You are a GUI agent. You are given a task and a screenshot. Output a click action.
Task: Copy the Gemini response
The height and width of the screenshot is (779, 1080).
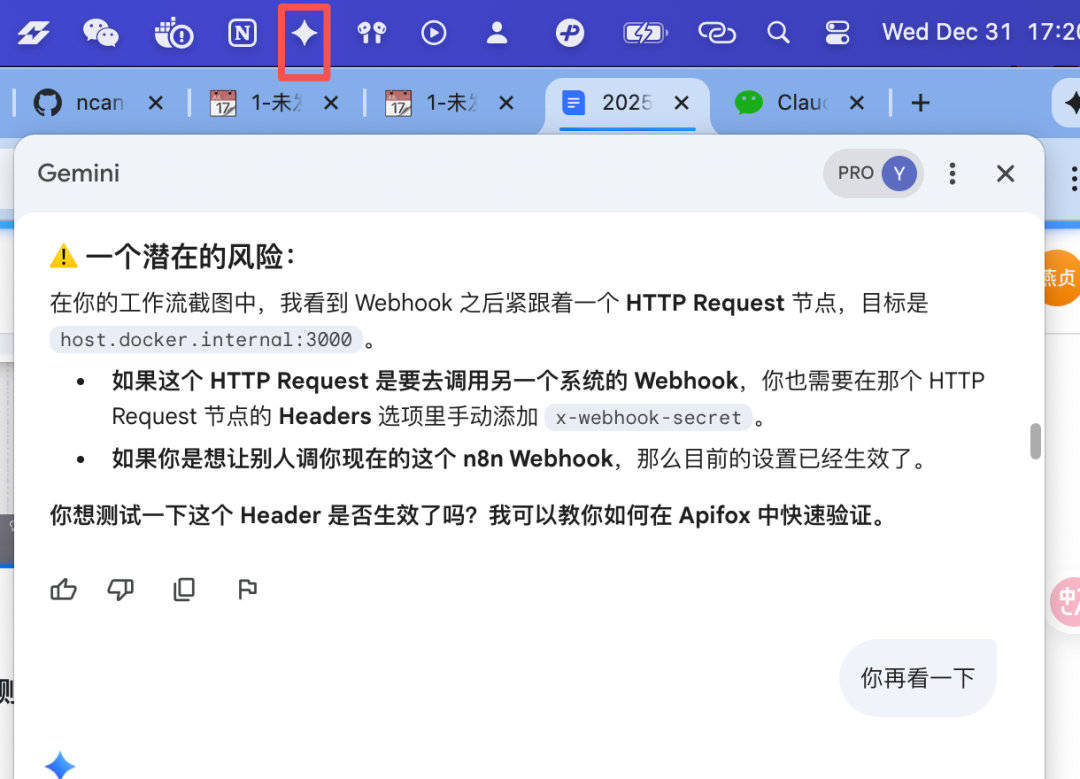pyautogui.click(x=184, y=589)
